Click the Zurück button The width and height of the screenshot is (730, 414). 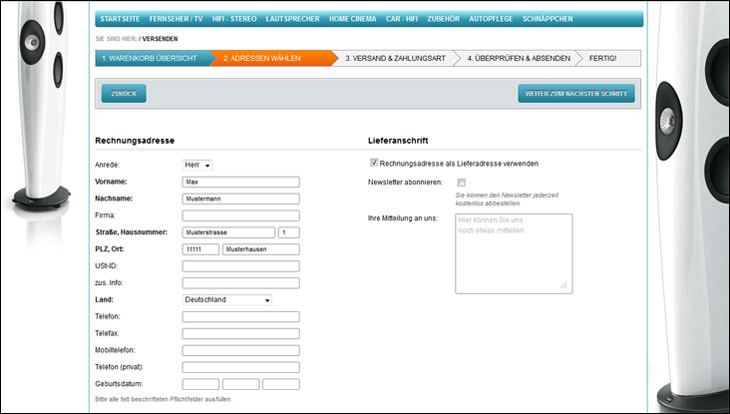point(124,93)
